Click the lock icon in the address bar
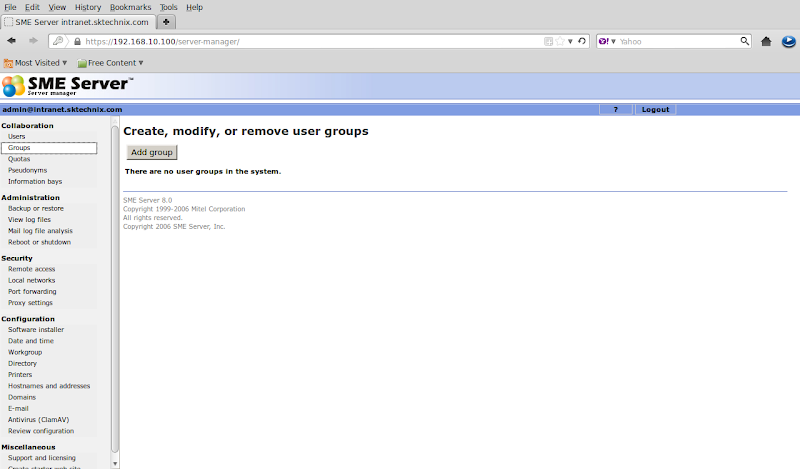Viewport: 800px width, 469px height. (x=78, y=41)
